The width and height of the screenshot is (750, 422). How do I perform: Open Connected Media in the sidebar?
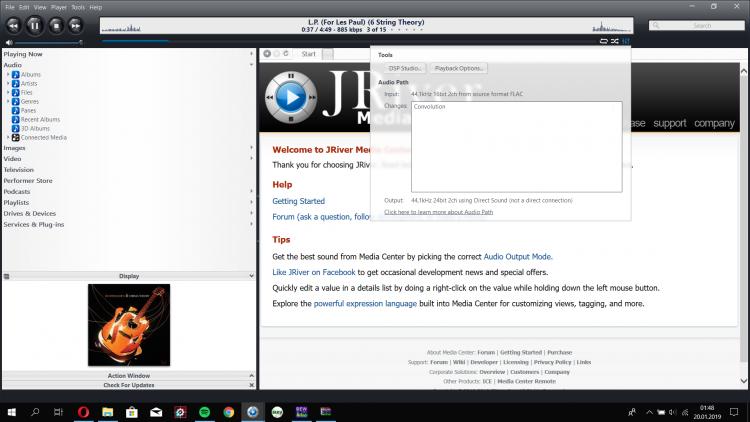43,137
